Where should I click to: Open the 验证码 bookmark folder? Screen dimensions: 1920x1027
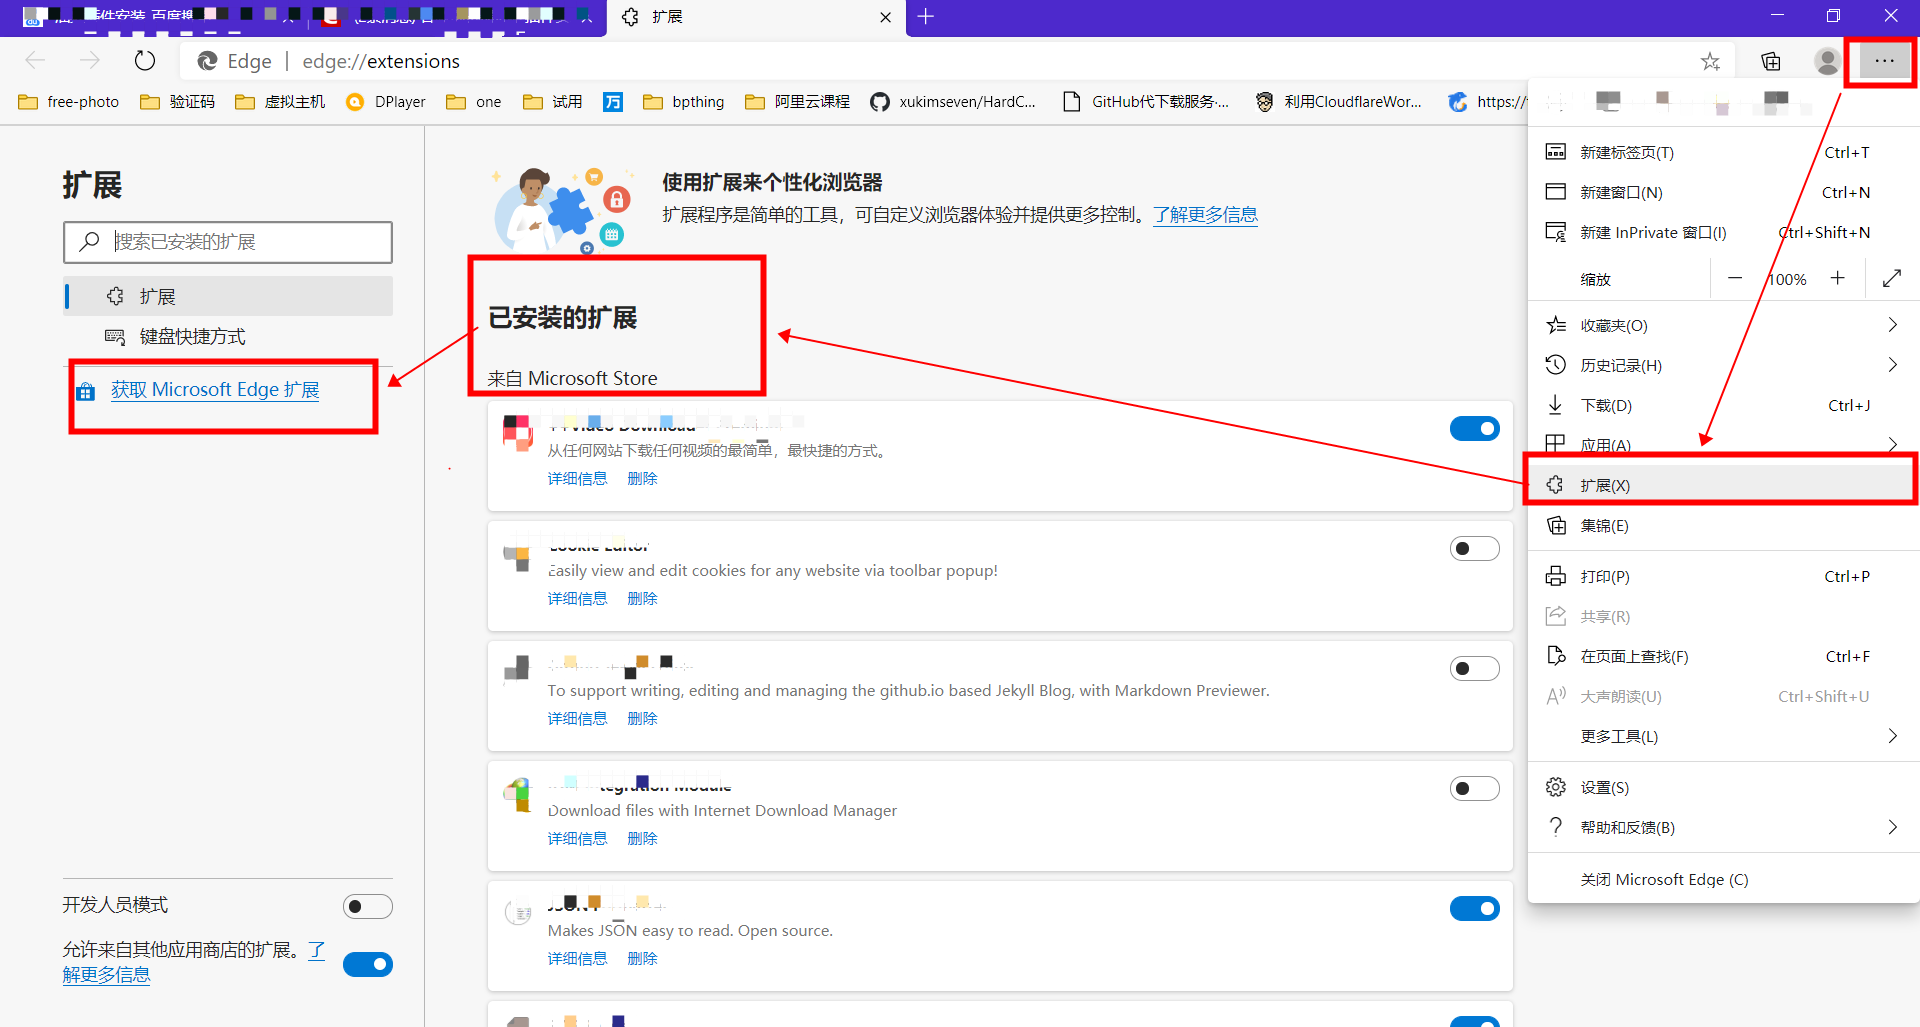(178, 102)
